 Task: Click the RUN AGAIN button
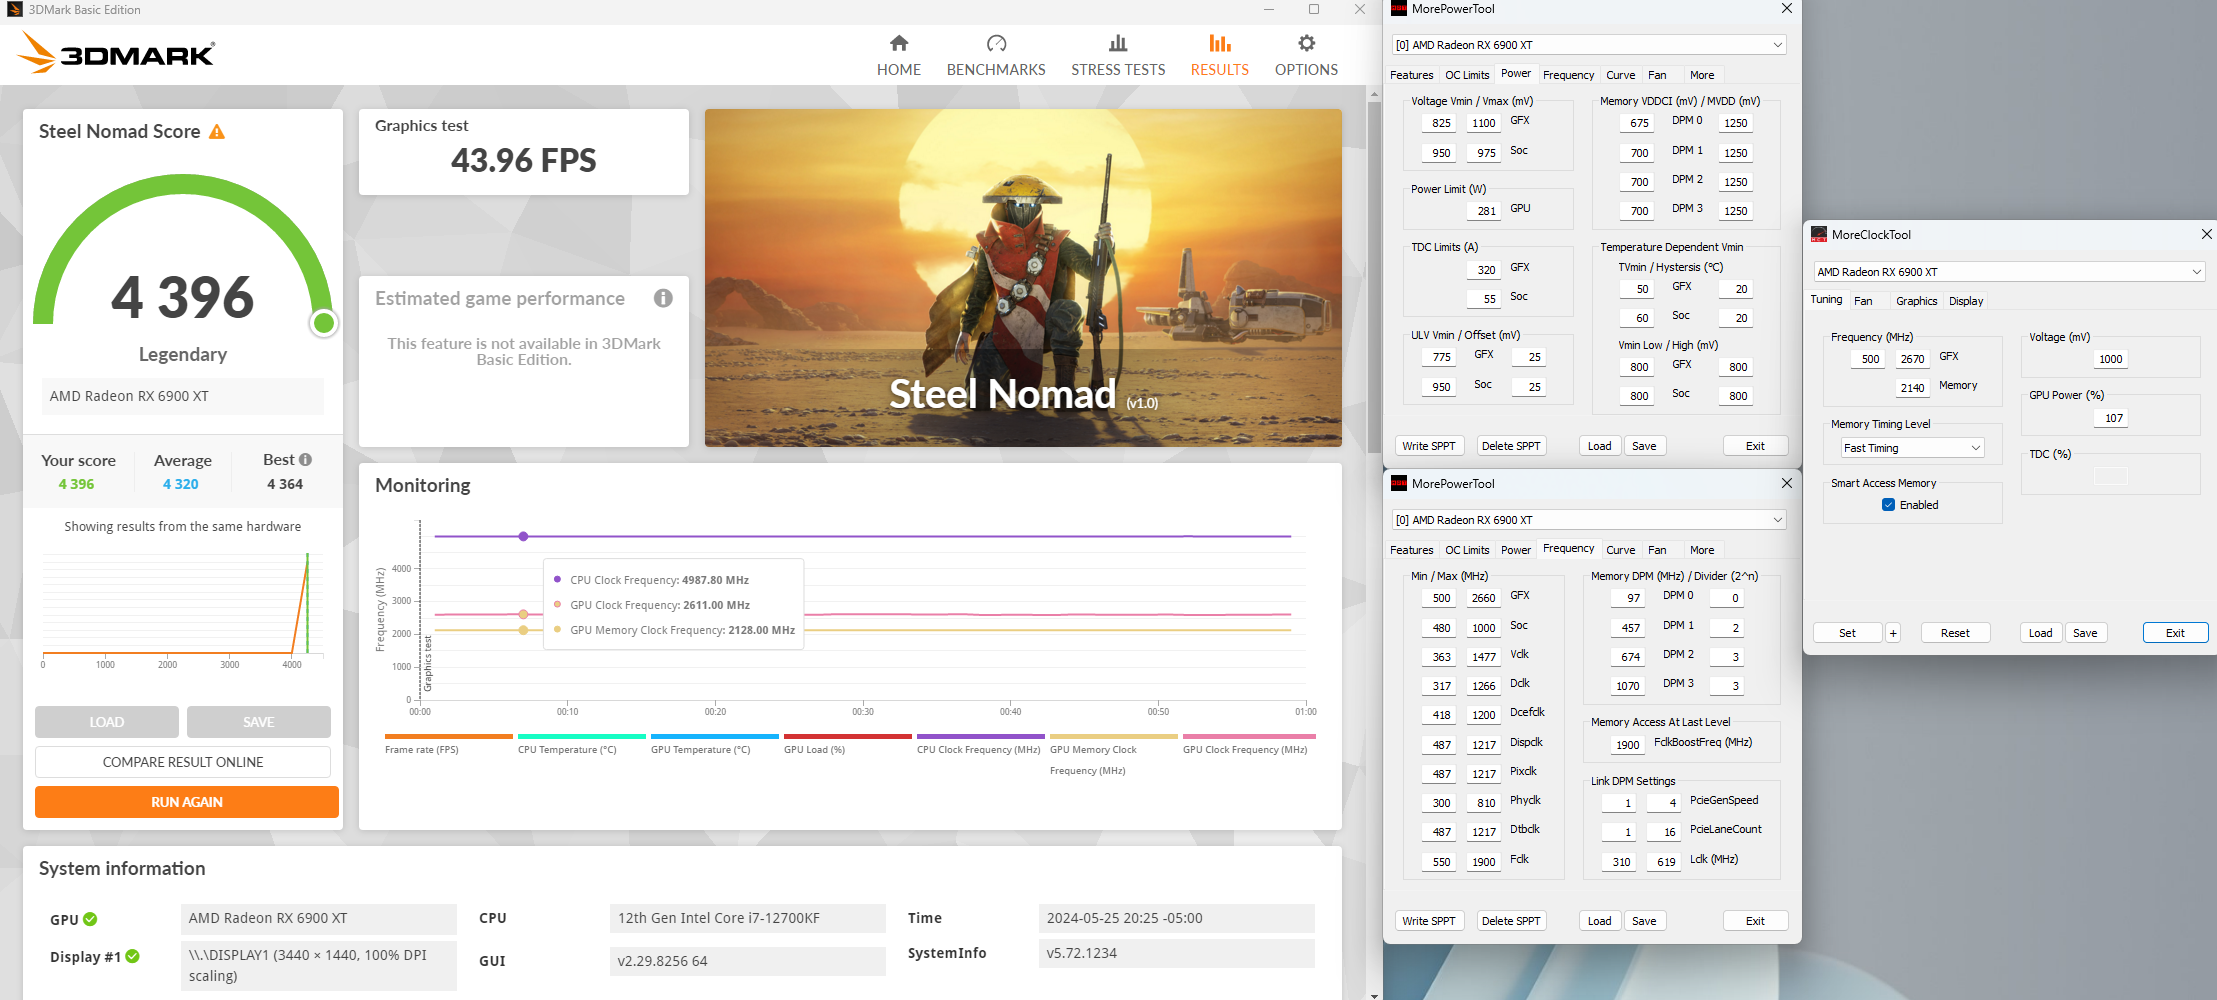tap(186, 801)
